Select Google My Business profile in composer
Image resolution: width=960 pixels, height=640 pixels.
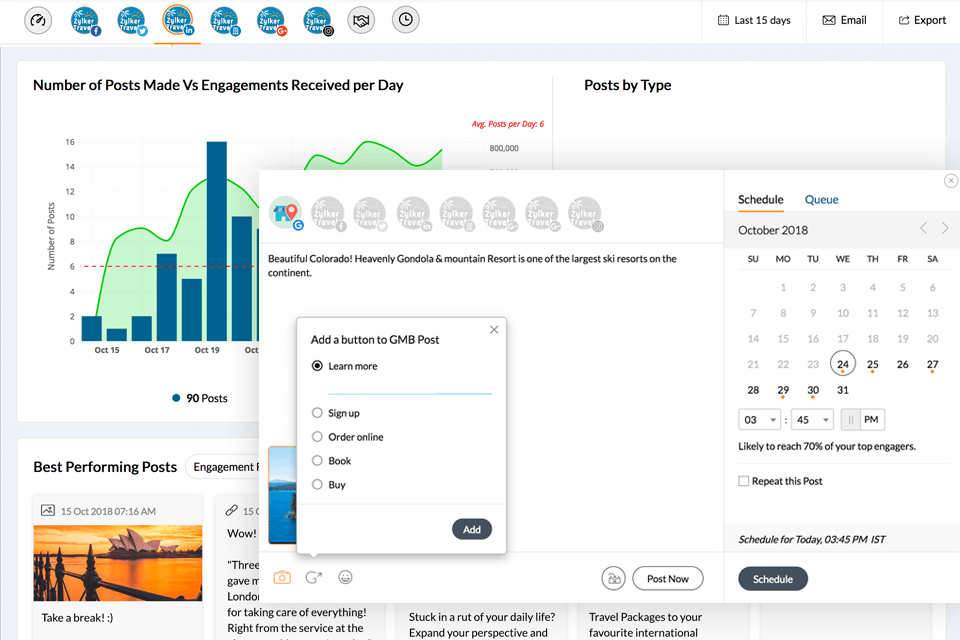coord(286,213)
